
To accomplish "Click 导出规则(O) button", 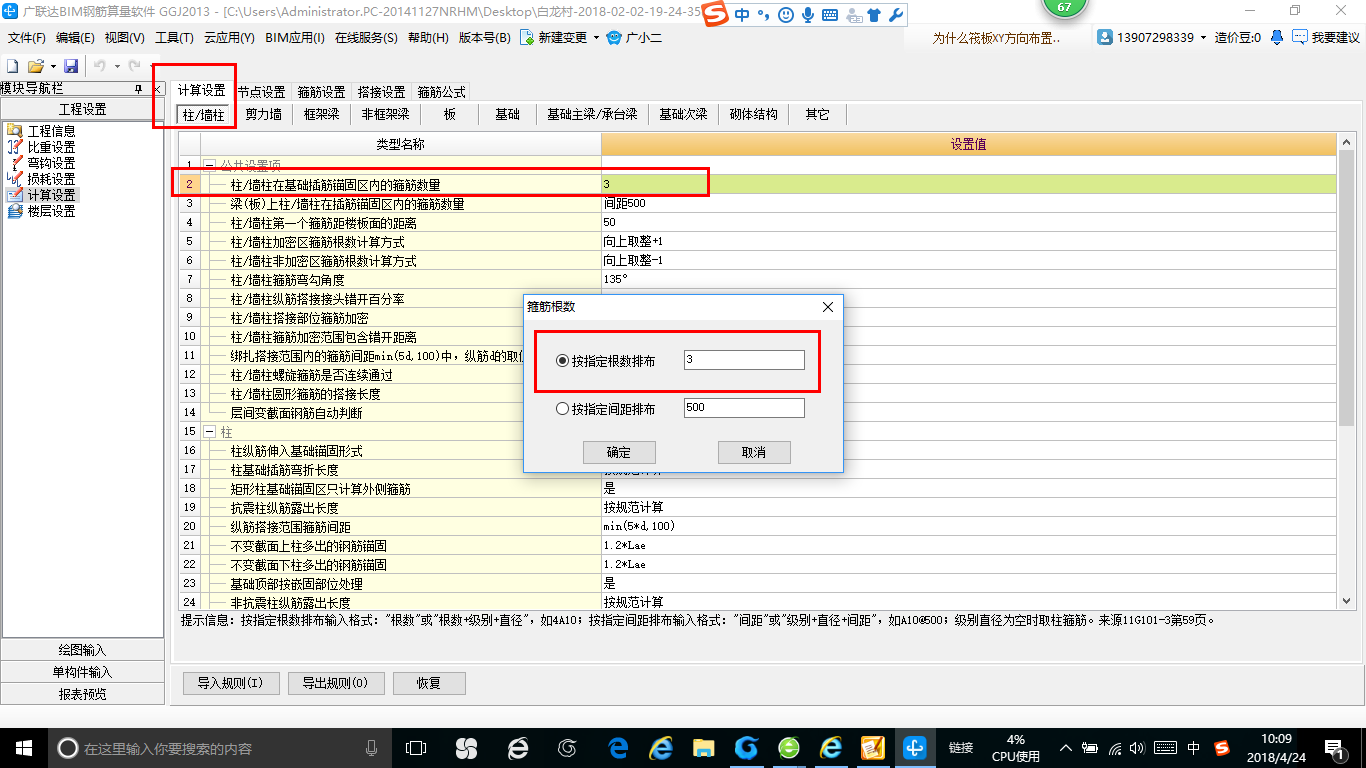I will pos(335,684).
